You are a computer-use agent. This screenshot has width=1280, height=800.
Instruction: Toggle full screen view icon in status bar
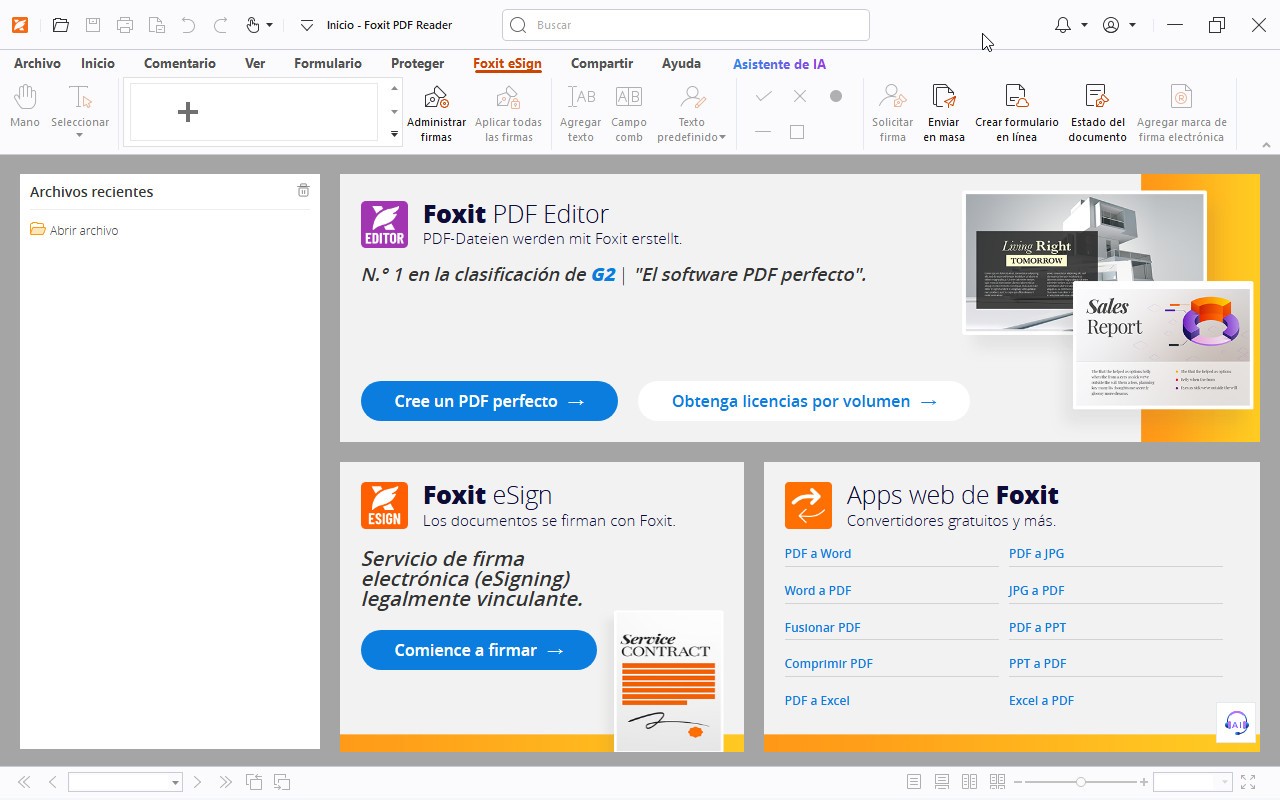coord(1248,782)
